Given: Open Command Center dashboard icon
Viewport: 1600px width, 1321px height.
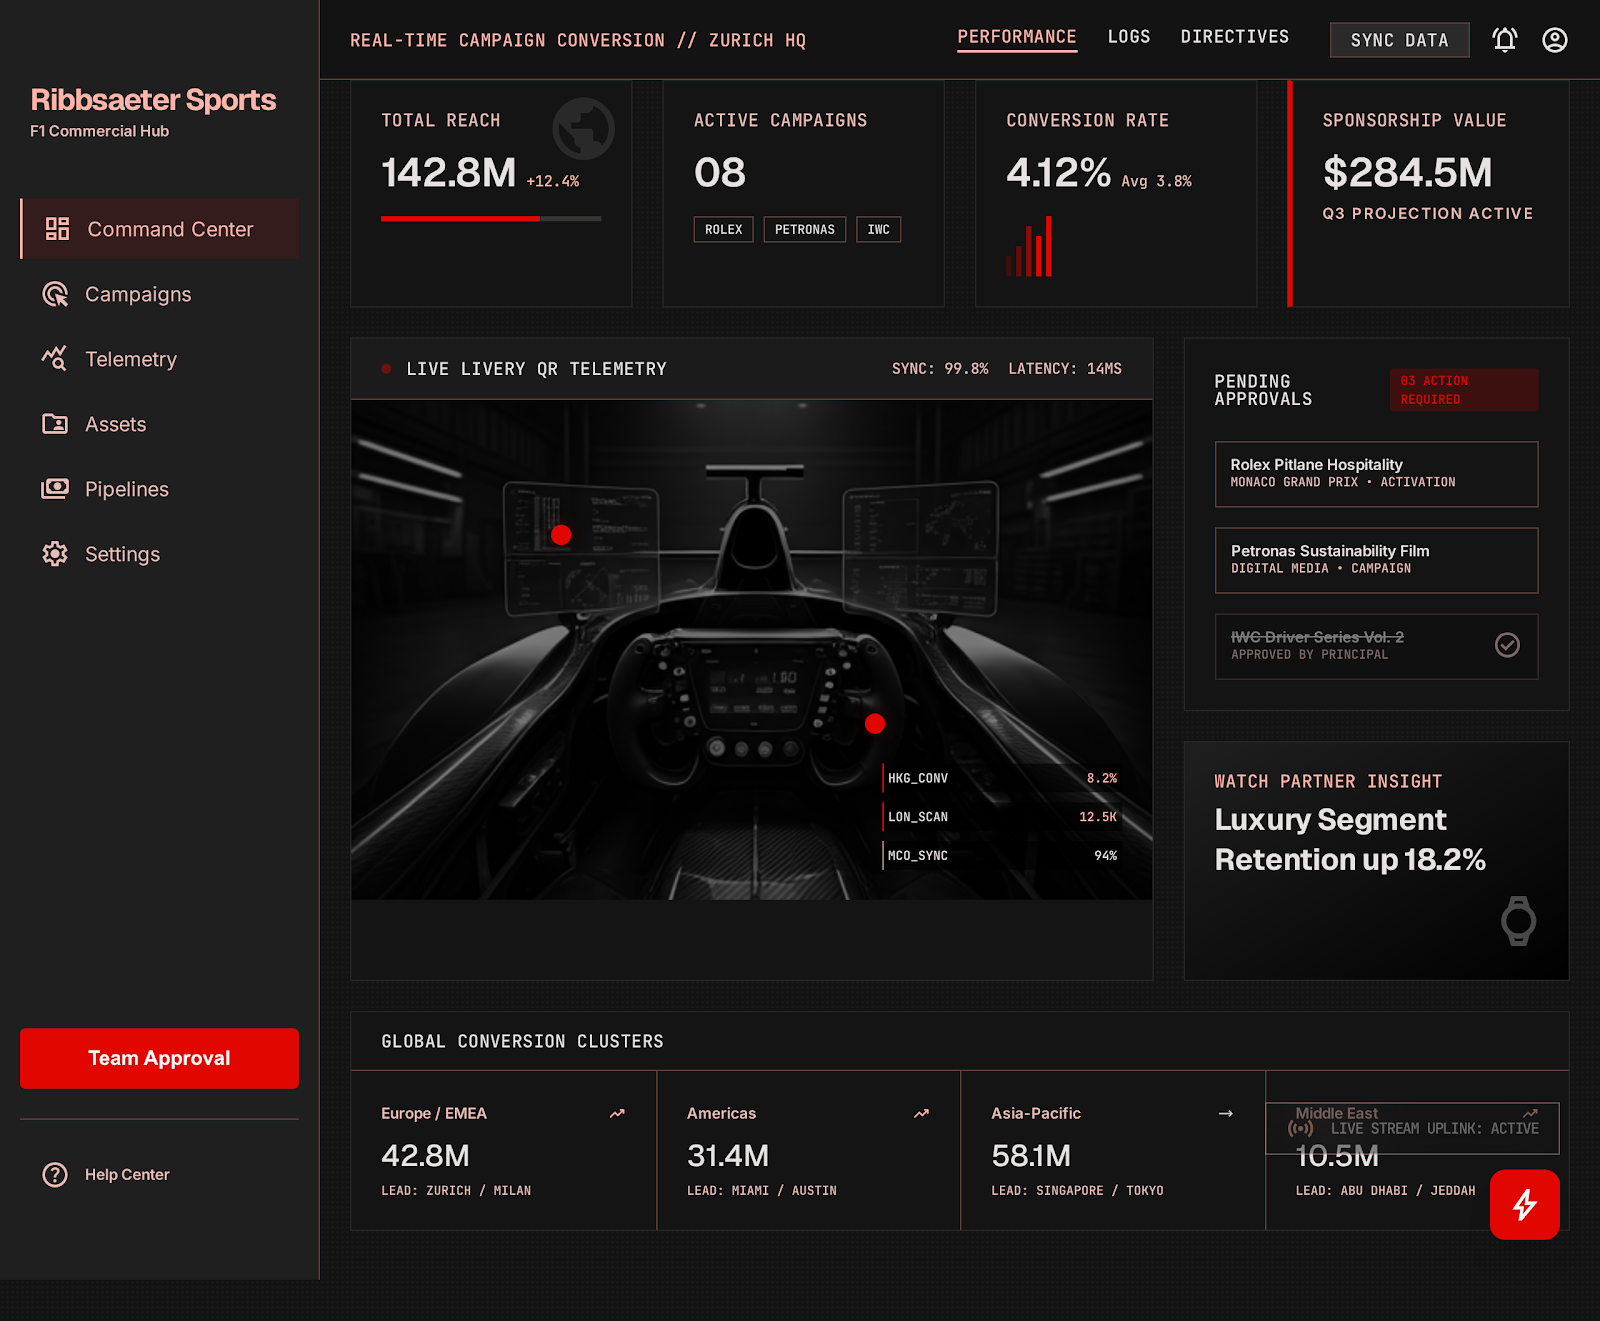Looking at the screenshot, I should [57, 229].
